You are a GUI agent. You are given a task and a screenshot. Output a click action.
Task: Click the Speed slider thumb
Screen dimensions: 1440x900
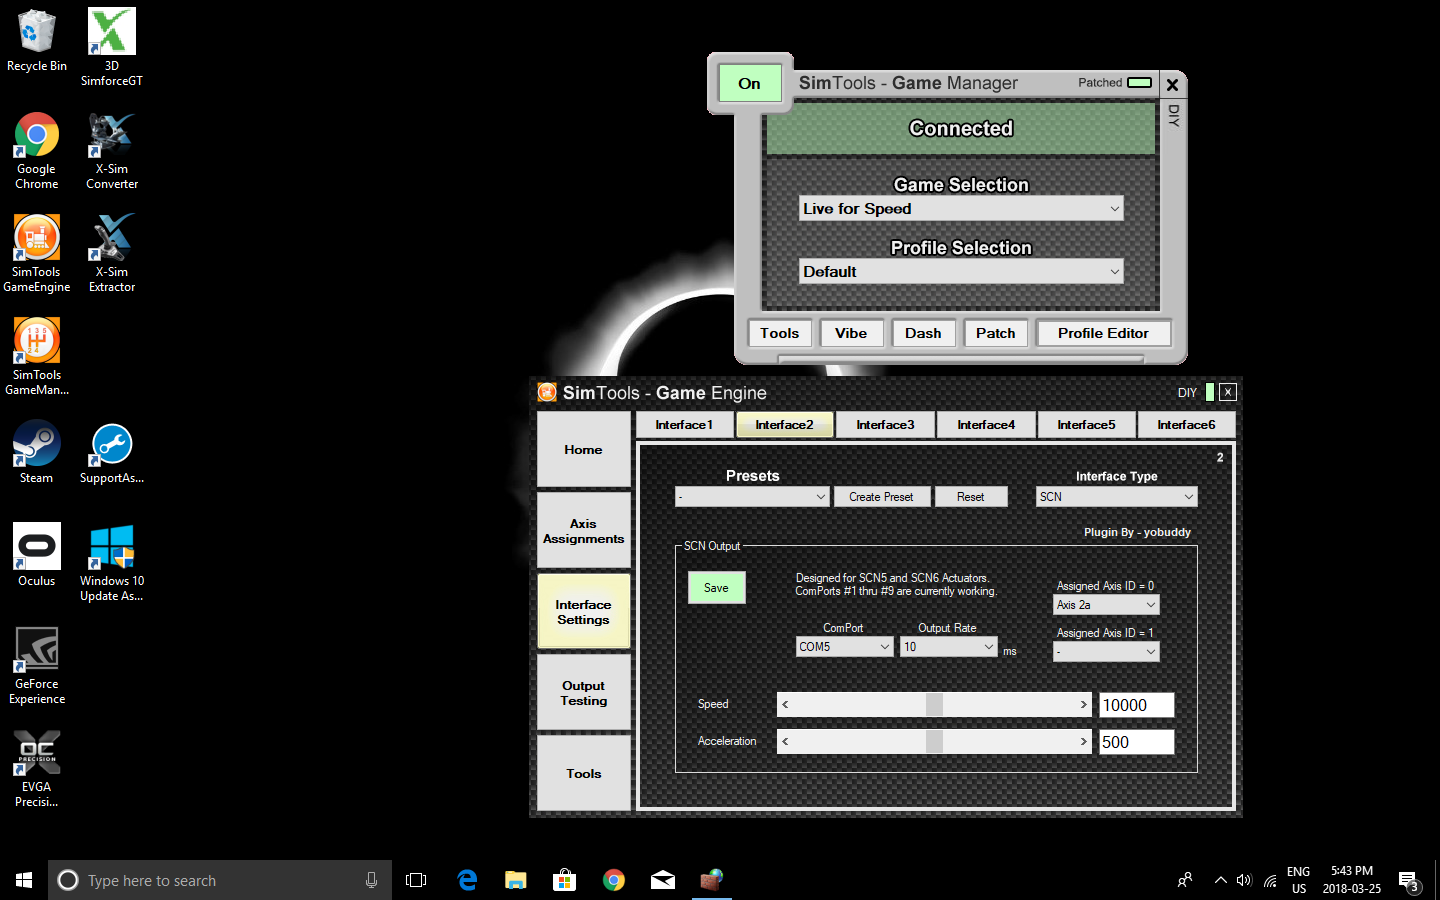click(934, 705)
